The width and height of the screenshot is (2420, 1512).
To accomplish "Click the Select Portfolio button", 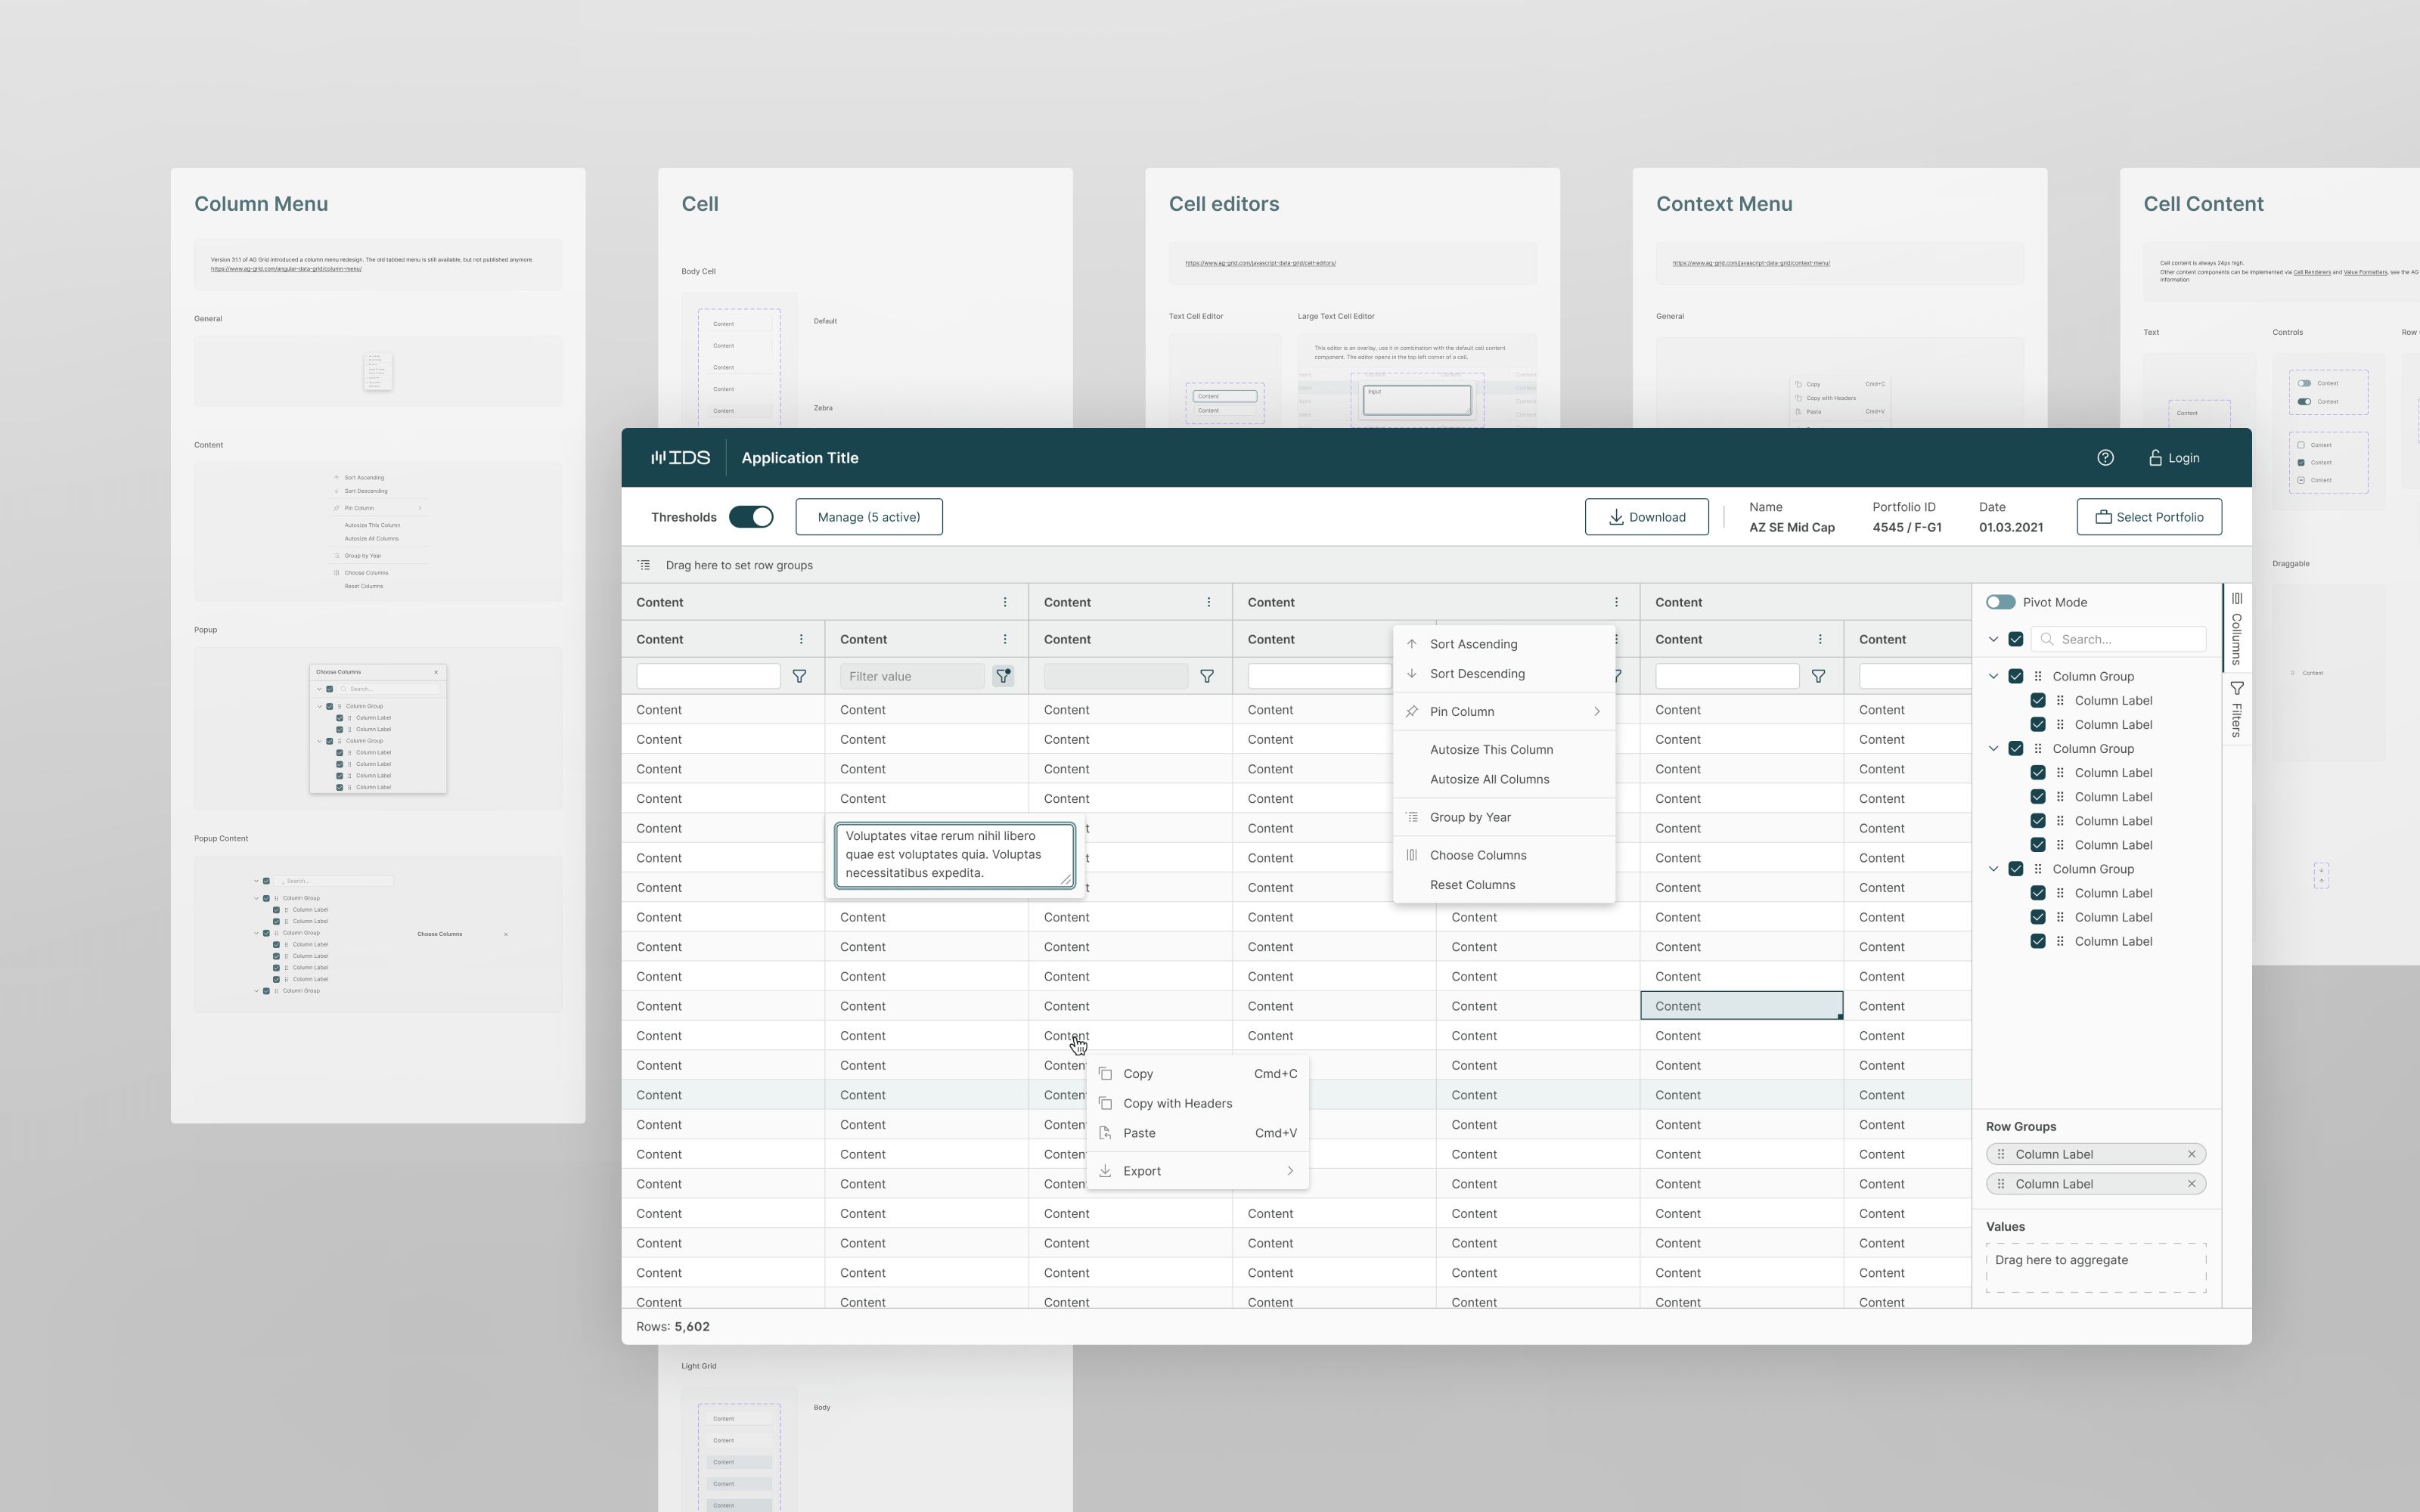I will pos(2149,516).
